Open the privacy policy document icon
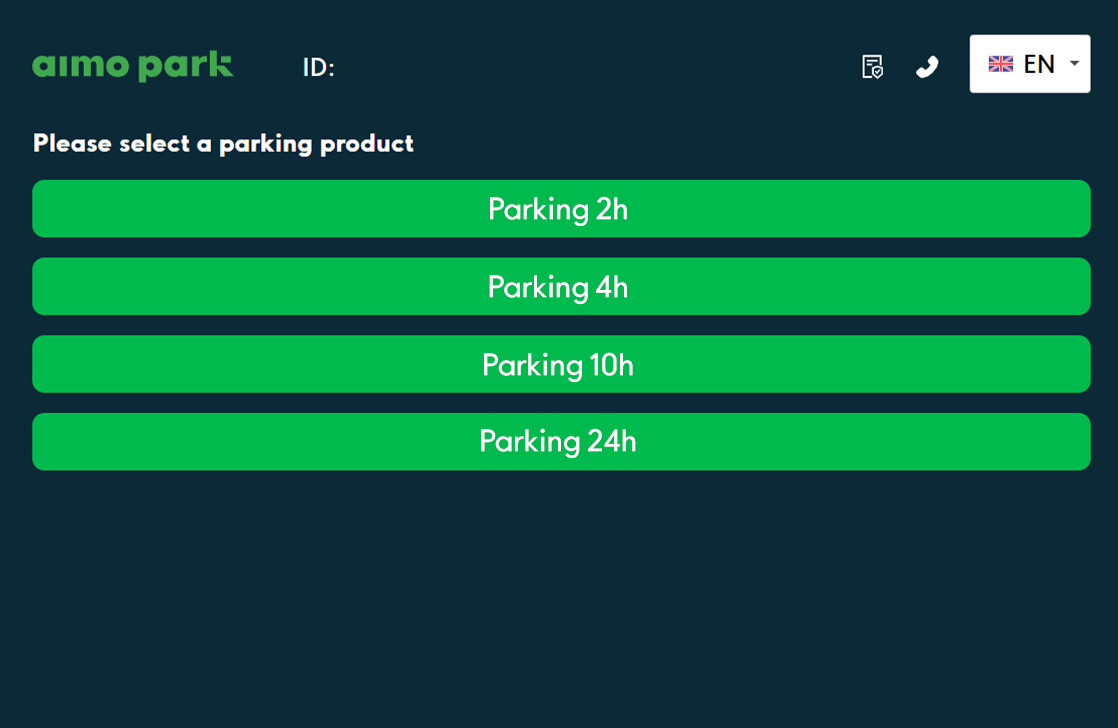 click(x=872, y=67)
